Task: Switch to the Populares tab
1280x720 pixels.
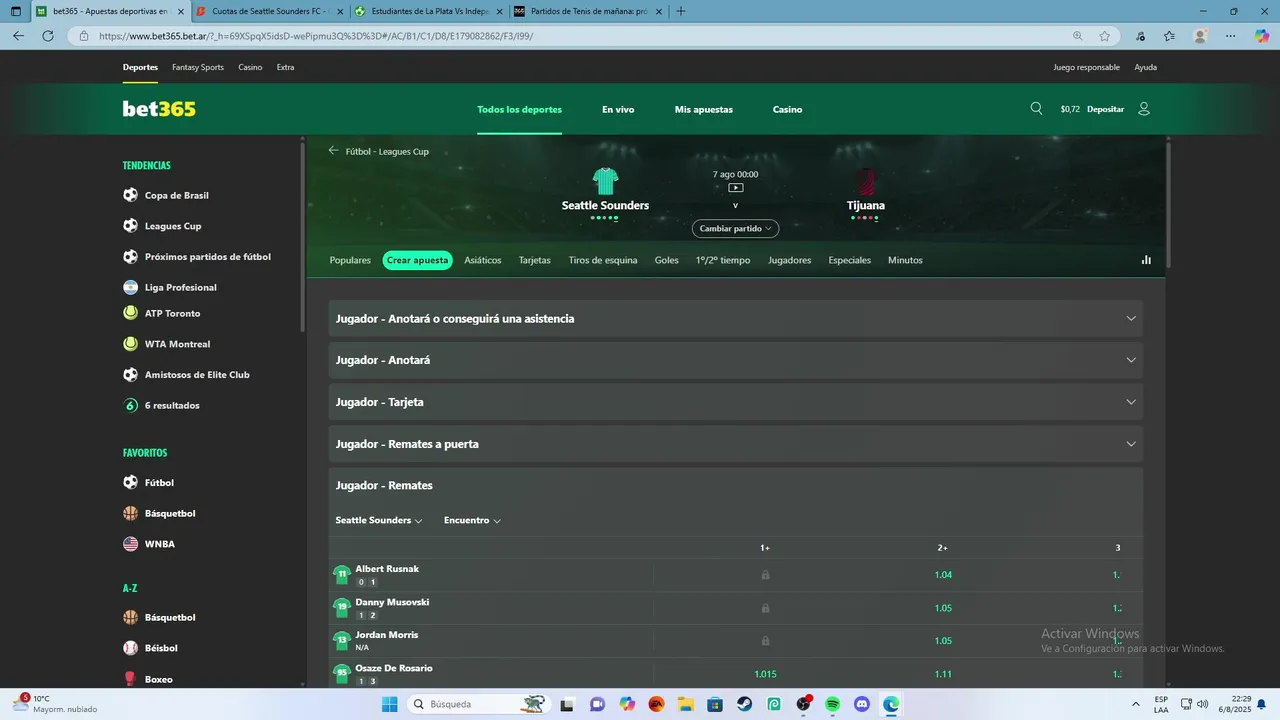Action: (x=350, y=260)
